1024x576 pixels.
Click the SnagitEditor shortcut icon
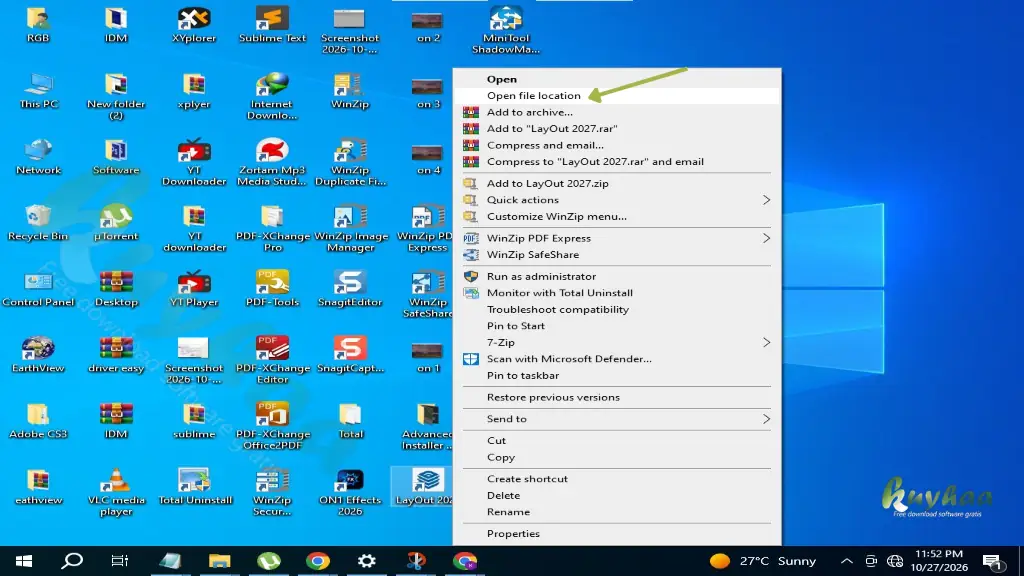[349, 289]
